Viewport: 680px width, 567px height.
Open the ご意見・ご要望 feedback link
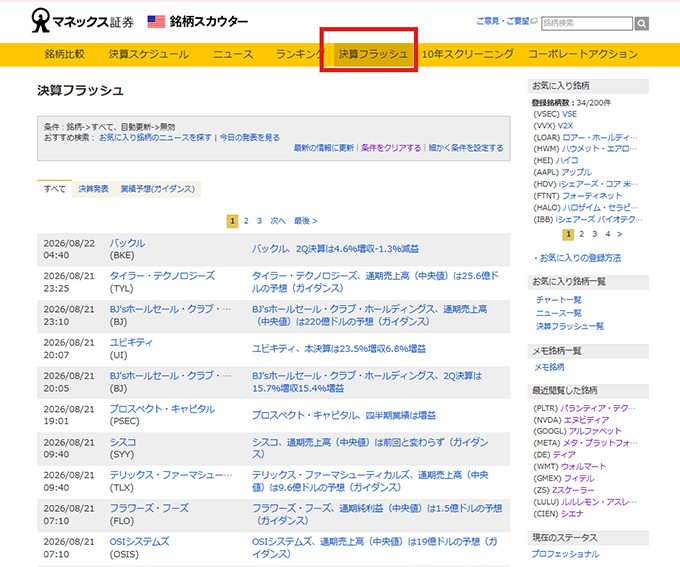click(x=503, y=21)
